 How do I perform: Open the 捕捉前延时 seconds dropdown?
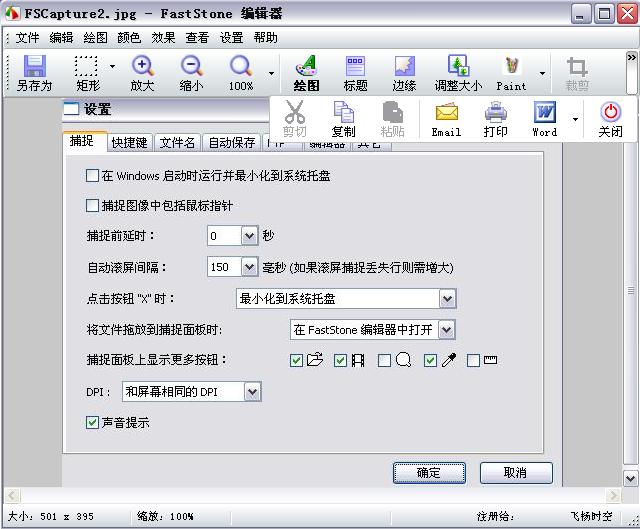pos(249,236)
